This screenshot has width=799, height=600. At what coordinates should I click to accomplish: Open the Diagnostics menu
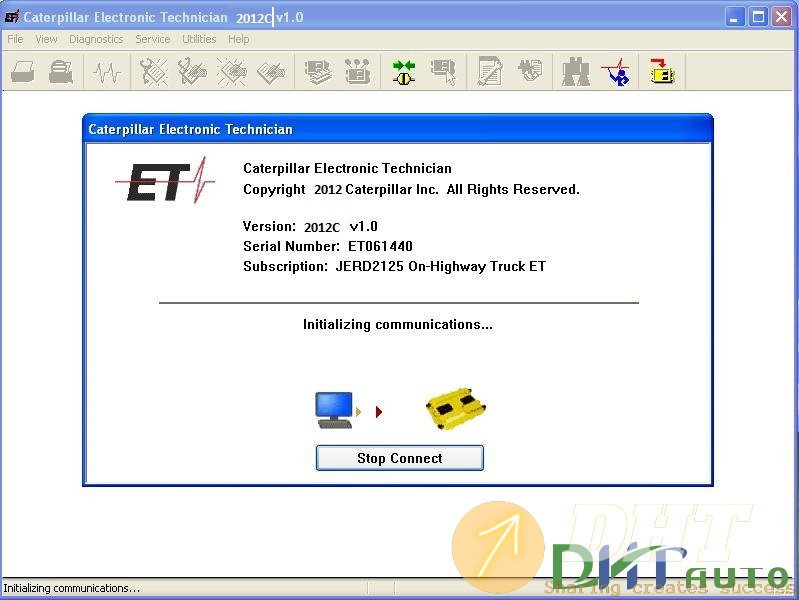96,39
